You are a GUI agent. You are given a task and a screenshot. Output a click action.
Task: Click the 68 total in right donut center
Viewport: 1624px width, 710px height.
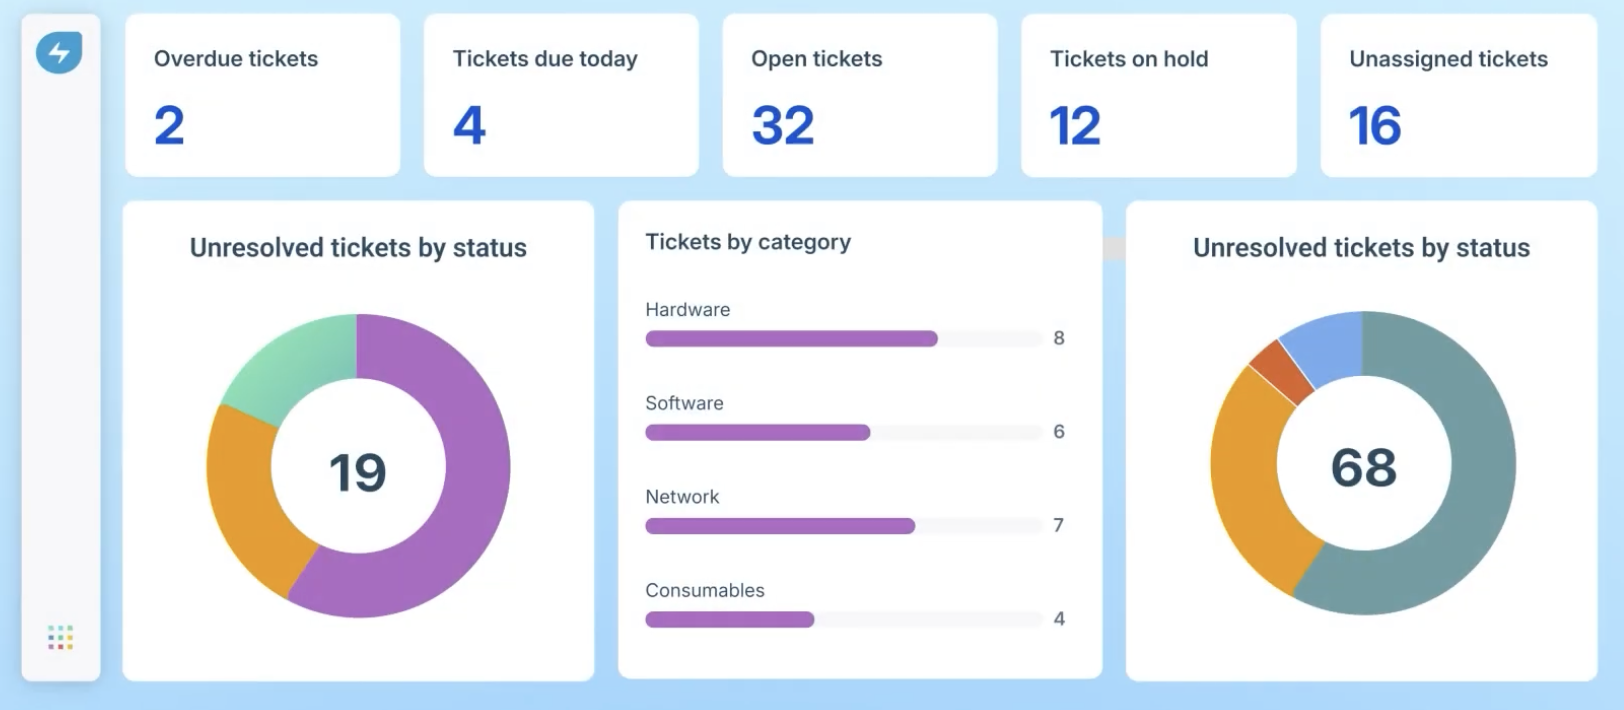click(x=1363, y=468)
